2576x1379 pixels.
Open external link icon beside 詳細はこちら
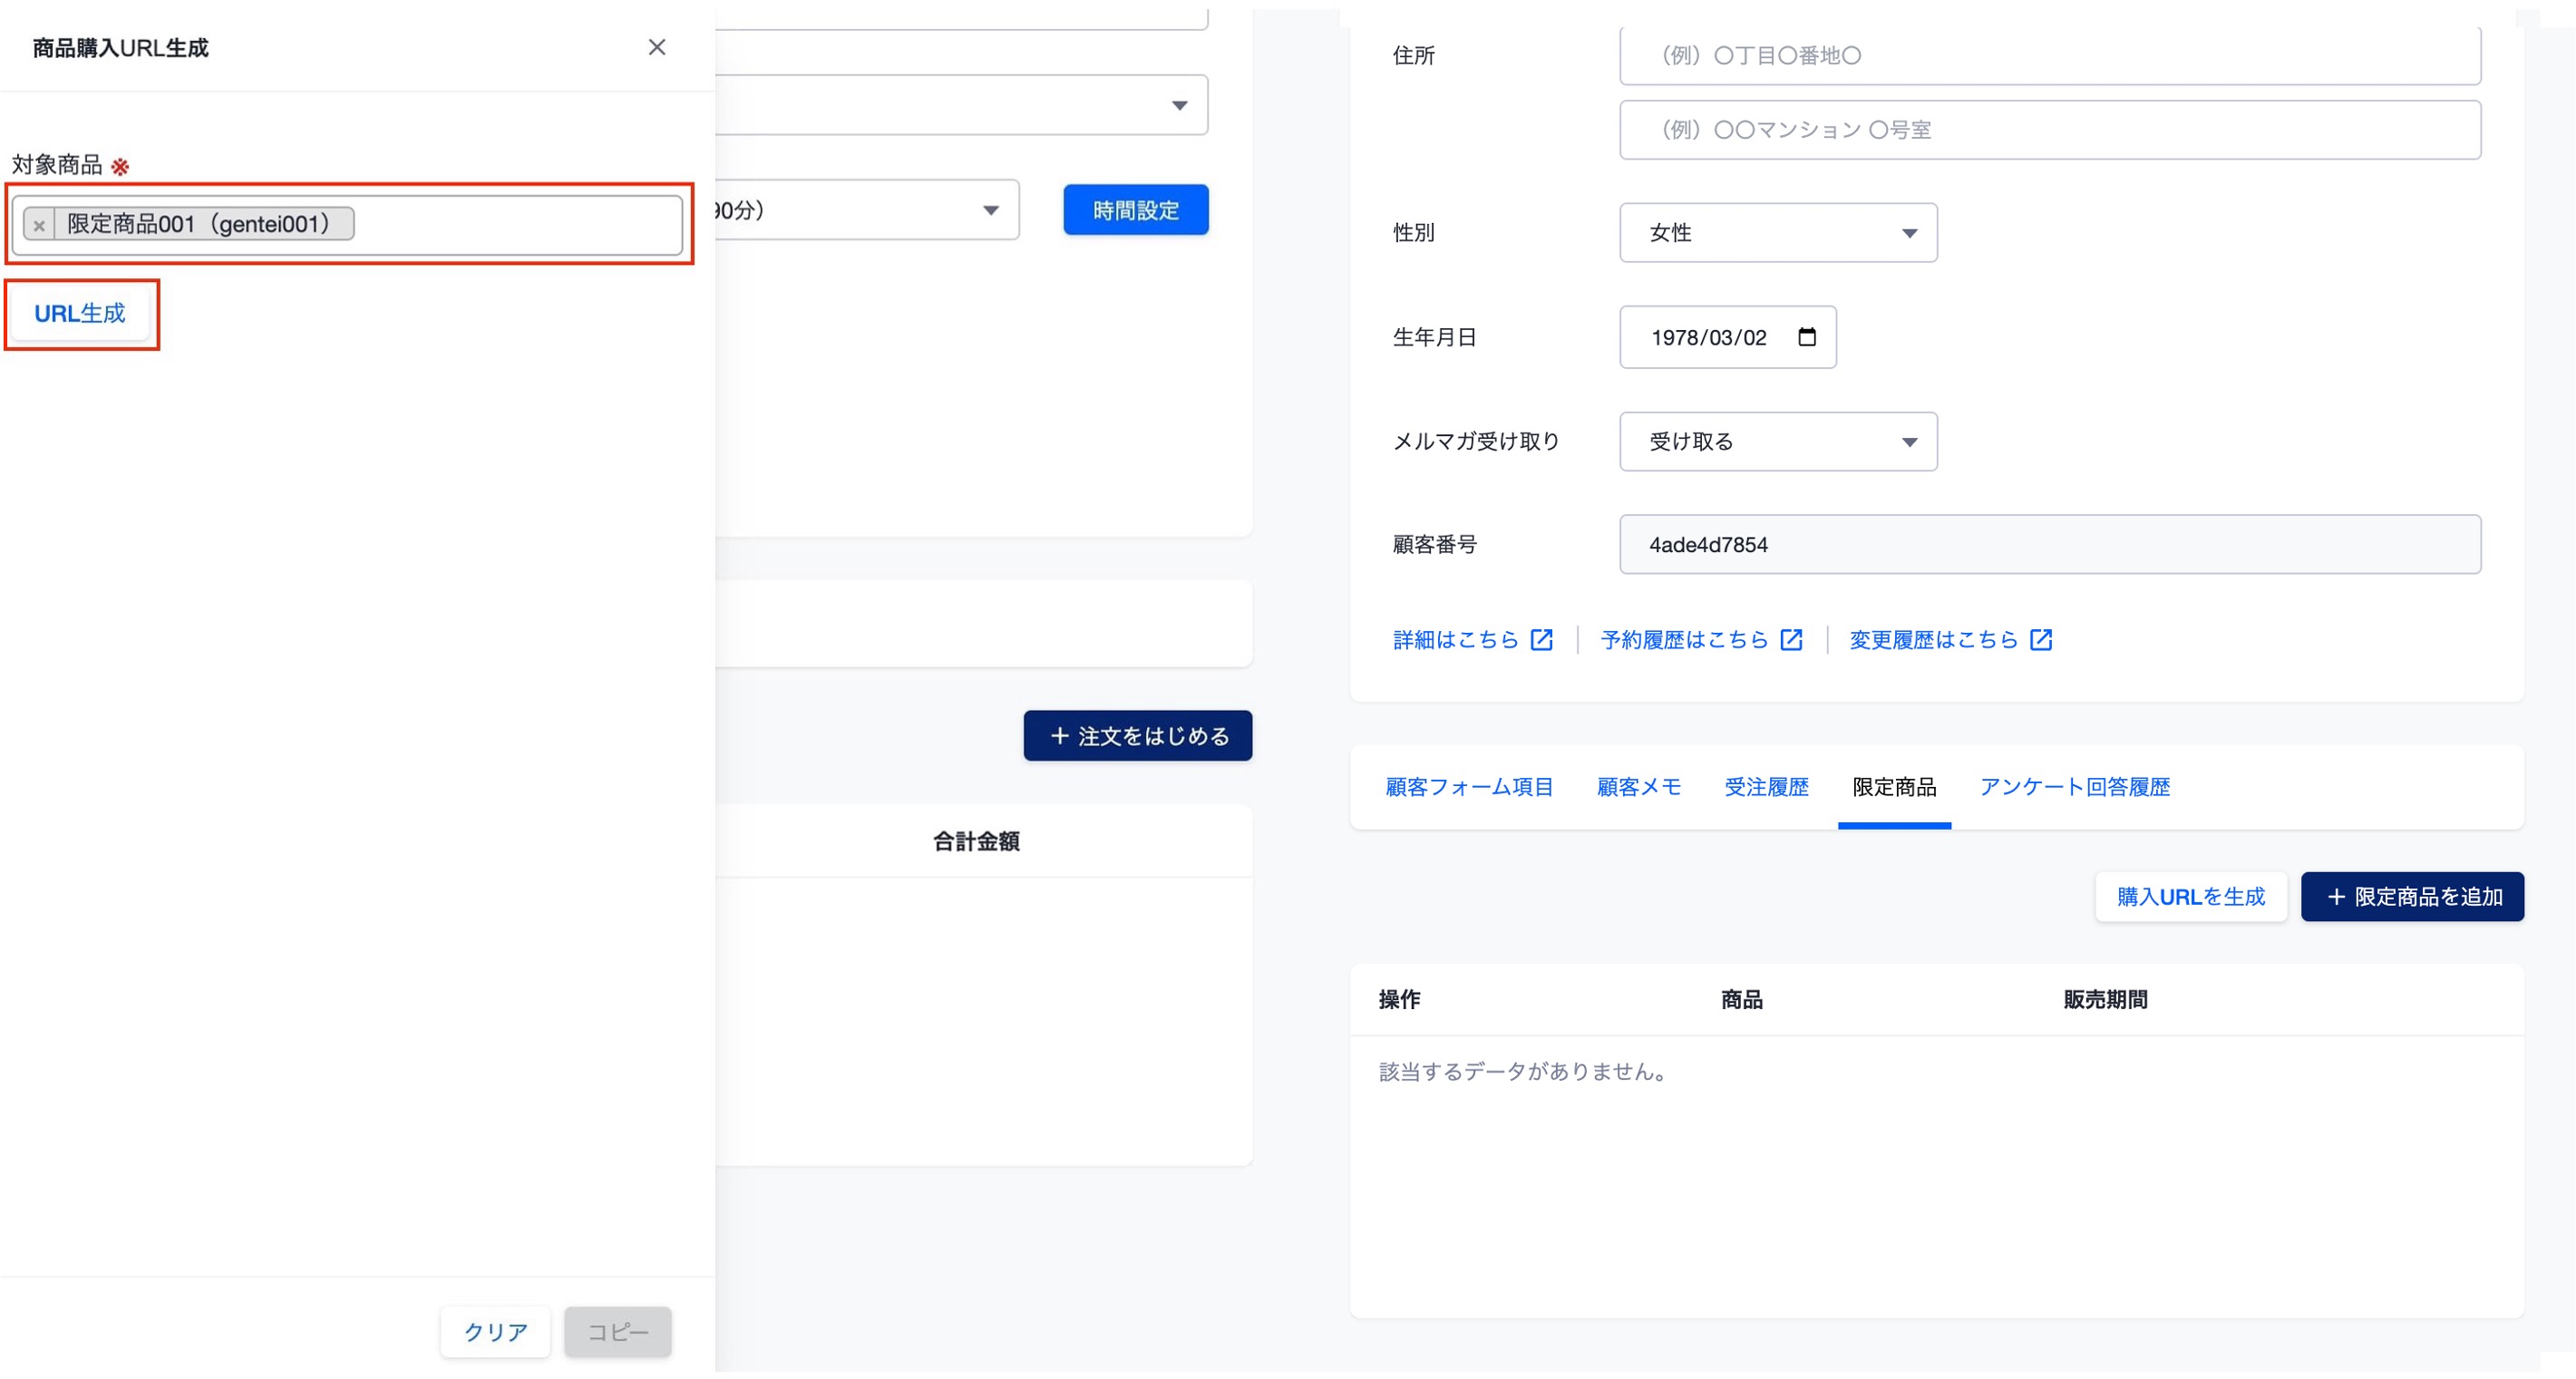pyautogui.click(x=1541, y=640)
